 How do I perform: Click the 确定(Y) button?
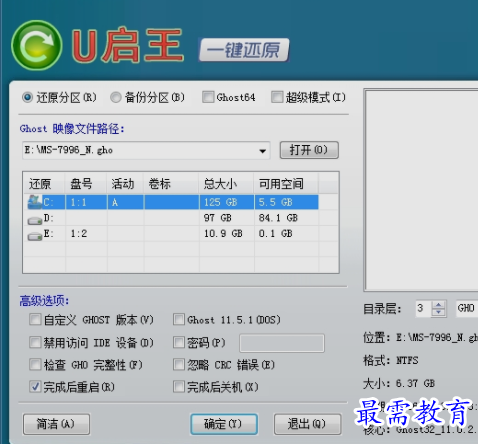(x=224, y=424)
